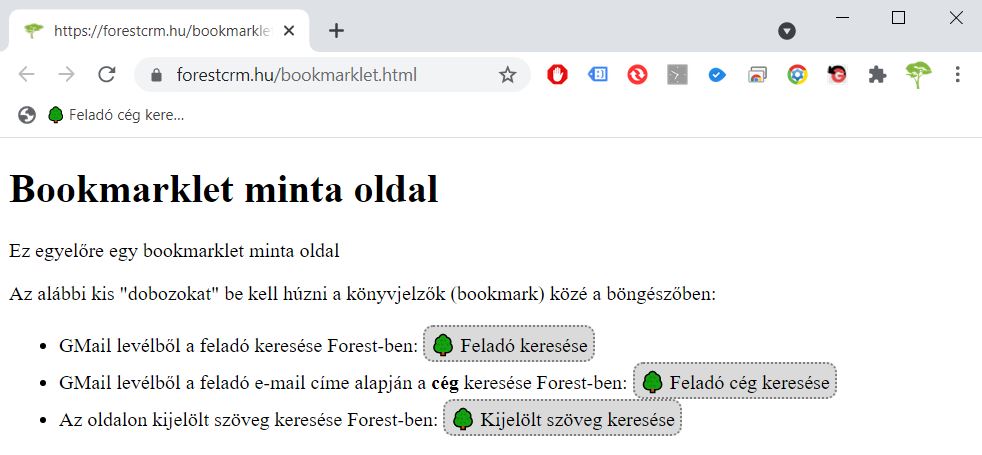
Task: Click the 'Feladó cég keresése' bookmarklet button
Action: coord(735,382)
